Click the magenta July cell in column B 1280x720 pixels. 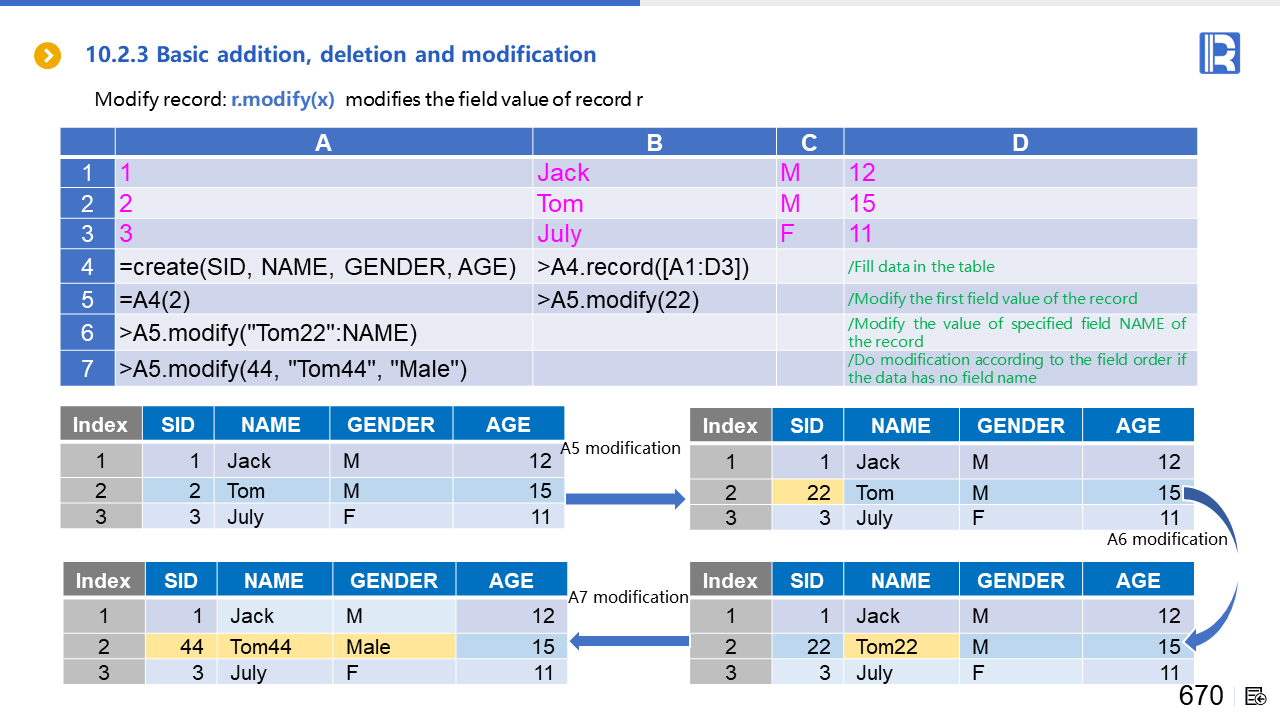click(x=559, y=234)
